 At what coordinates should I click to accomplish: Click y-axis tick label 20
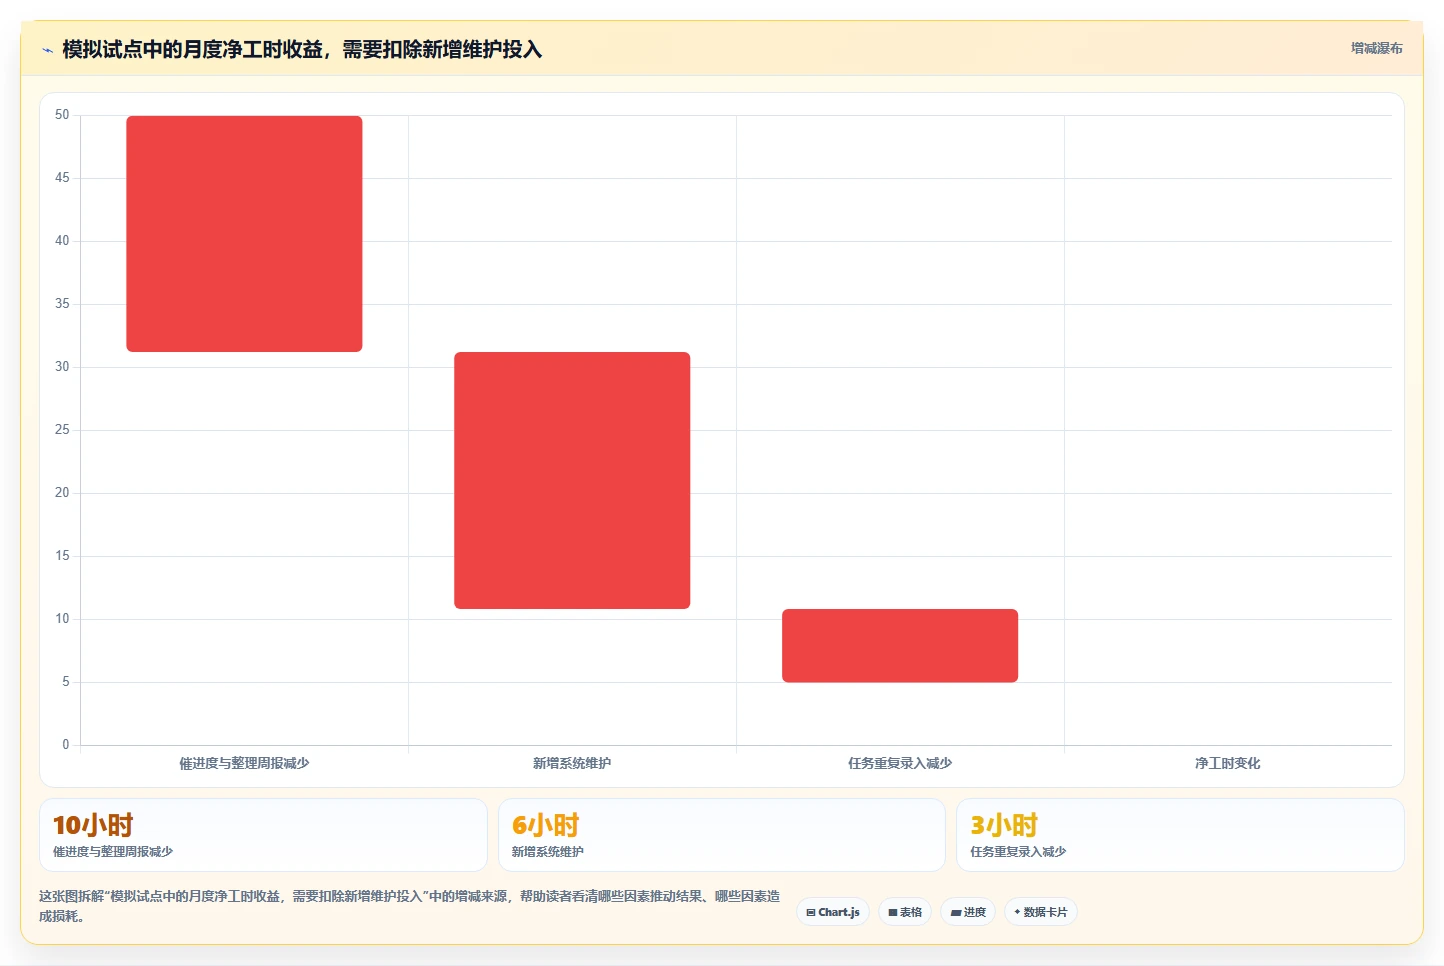click(62, 493)
